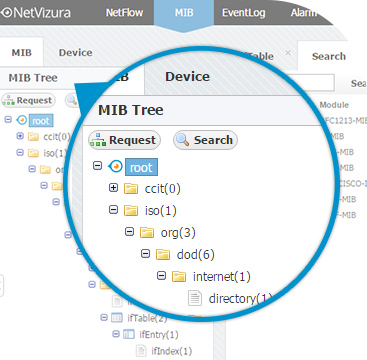Viewport: 367px width, 360px height.
Task: Expand the ccit(0) node in magnified tree
Action: (114, 188)
